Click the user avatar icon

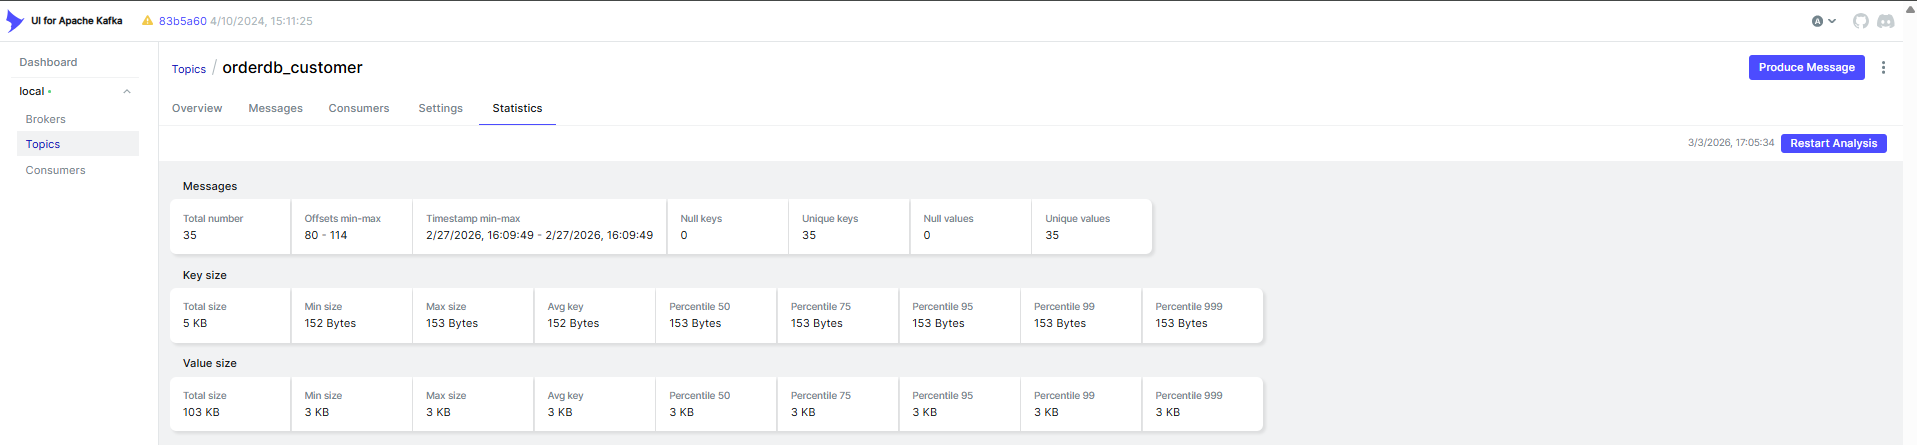click(x=1817, y=21)
